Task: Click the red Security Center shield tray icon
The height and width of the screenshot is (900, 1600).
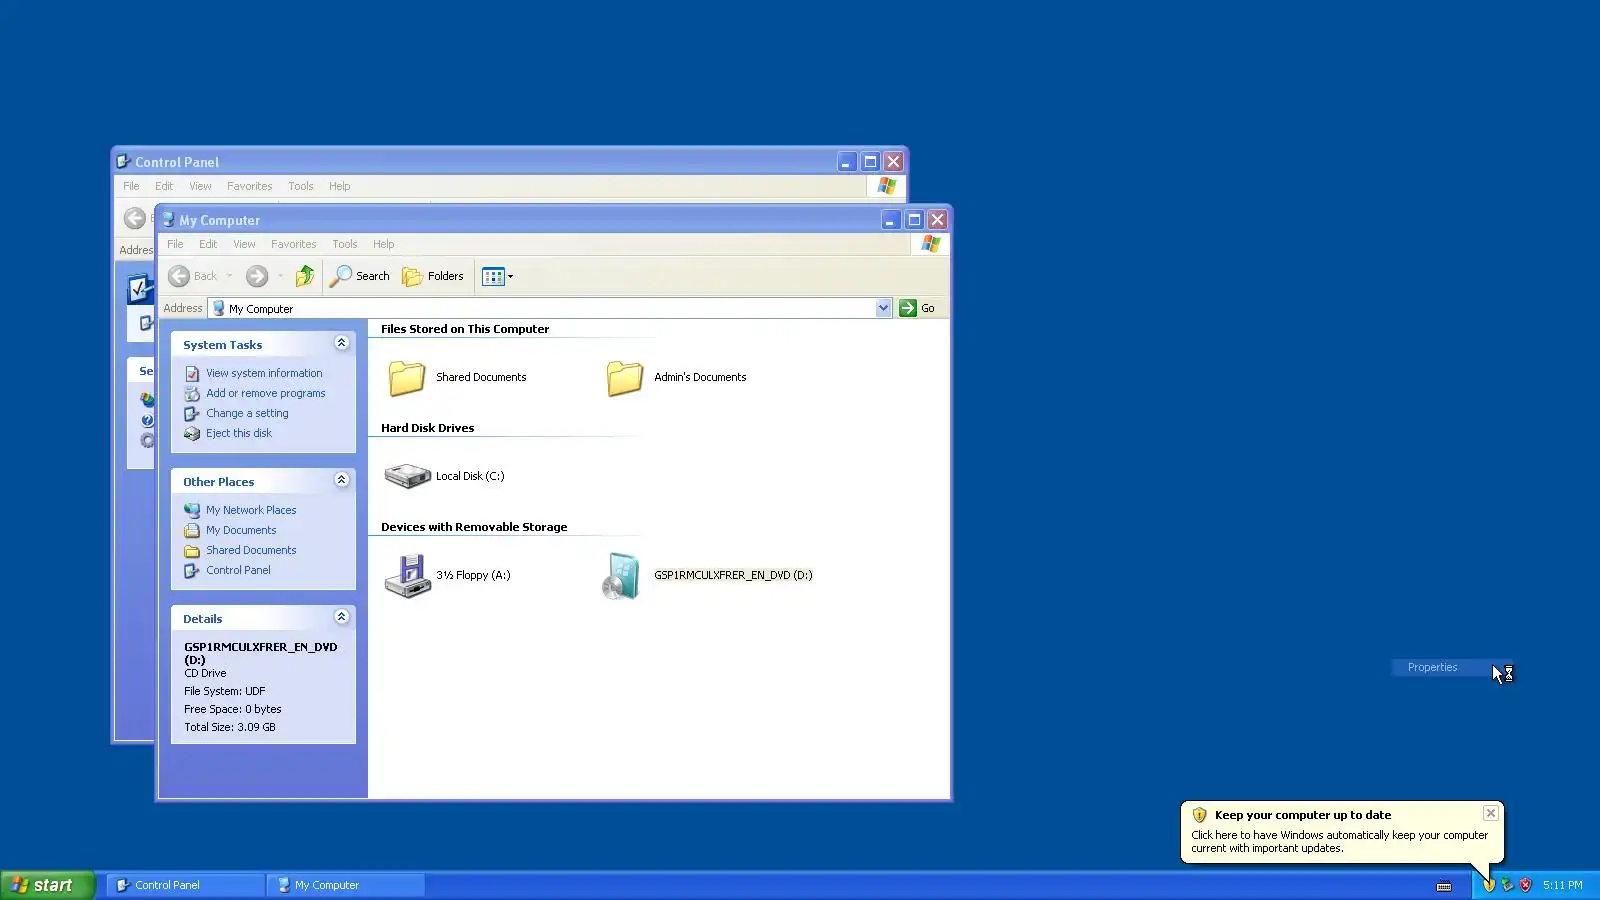Action: [x=1525, y=885]
